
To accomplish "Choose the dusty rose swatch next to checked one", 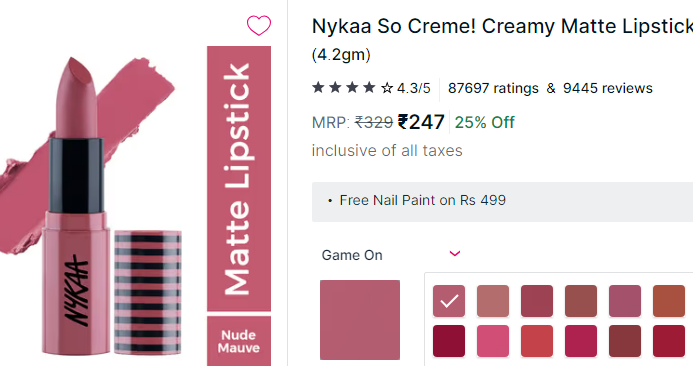I will pos(493,301).
